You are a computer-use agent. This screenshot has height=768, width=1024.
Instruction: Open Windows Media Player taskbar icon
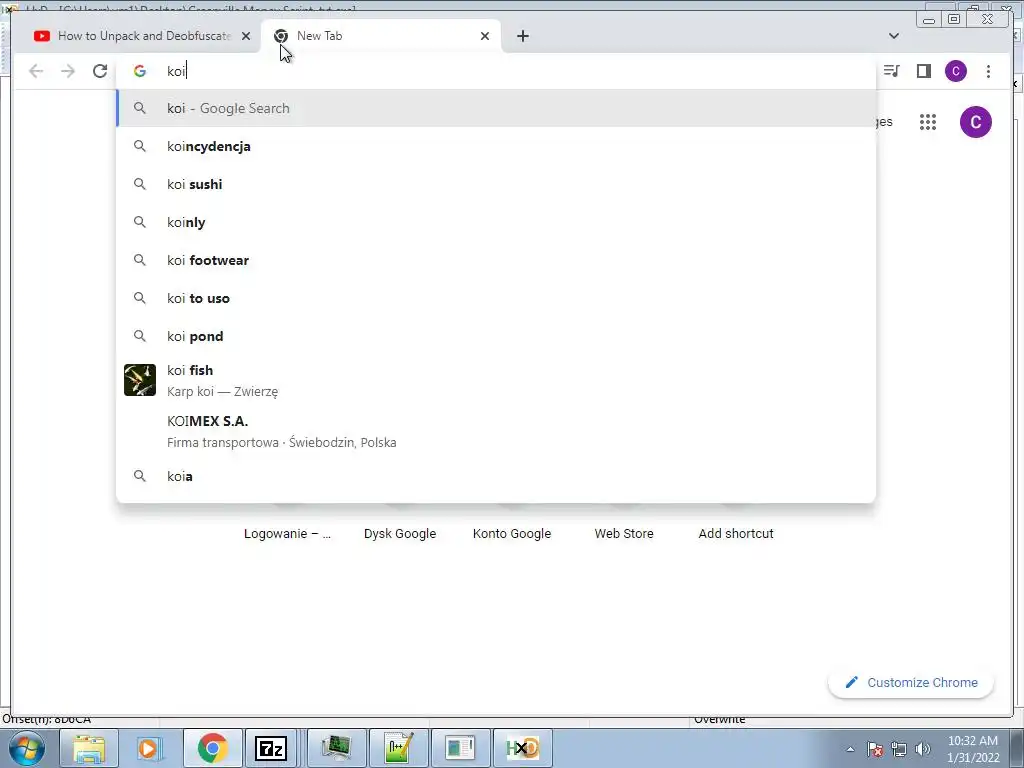click(x=149, y=748)
